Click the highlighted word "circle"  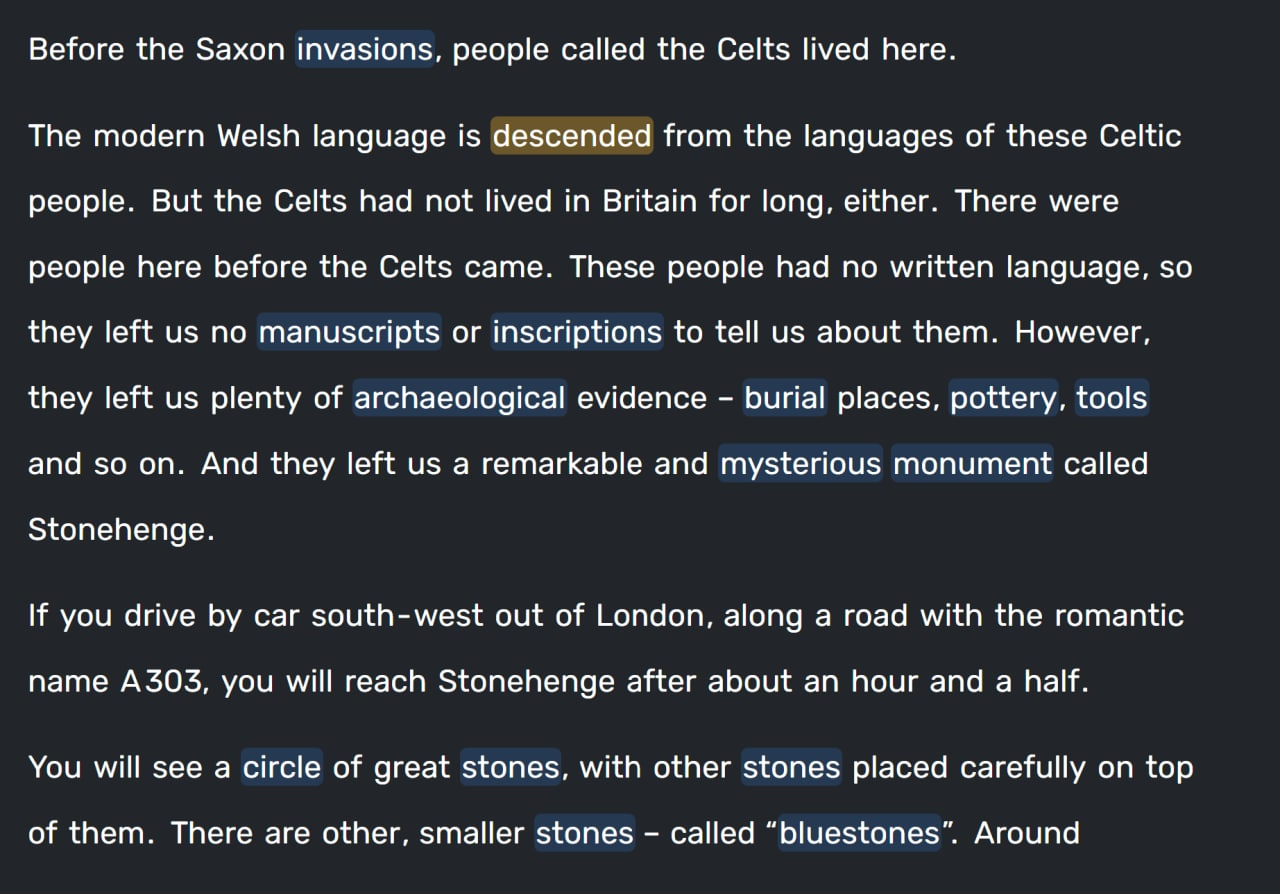click(x=282, y=767)
